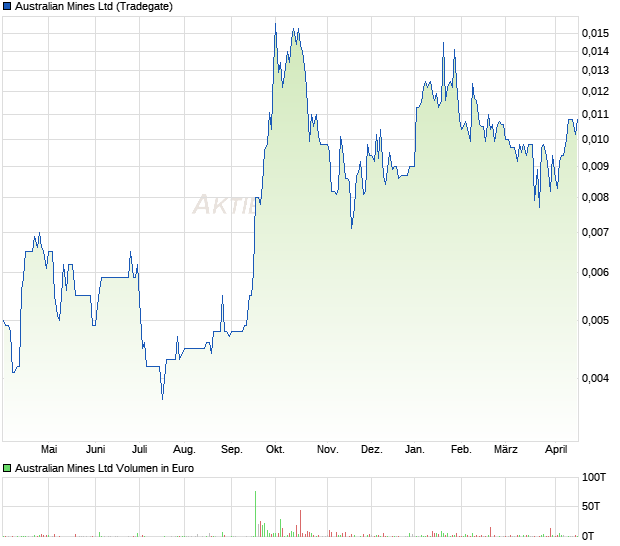Click the 0,009 price axis value
The width and height of the screenshot is (620, 546).
(595, 166)
